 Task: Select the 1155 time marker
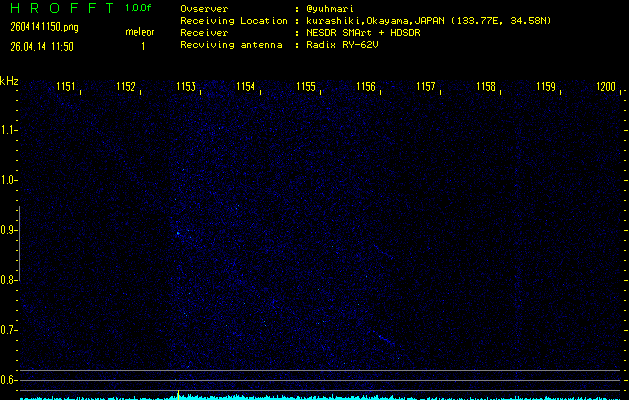point(306,87)
